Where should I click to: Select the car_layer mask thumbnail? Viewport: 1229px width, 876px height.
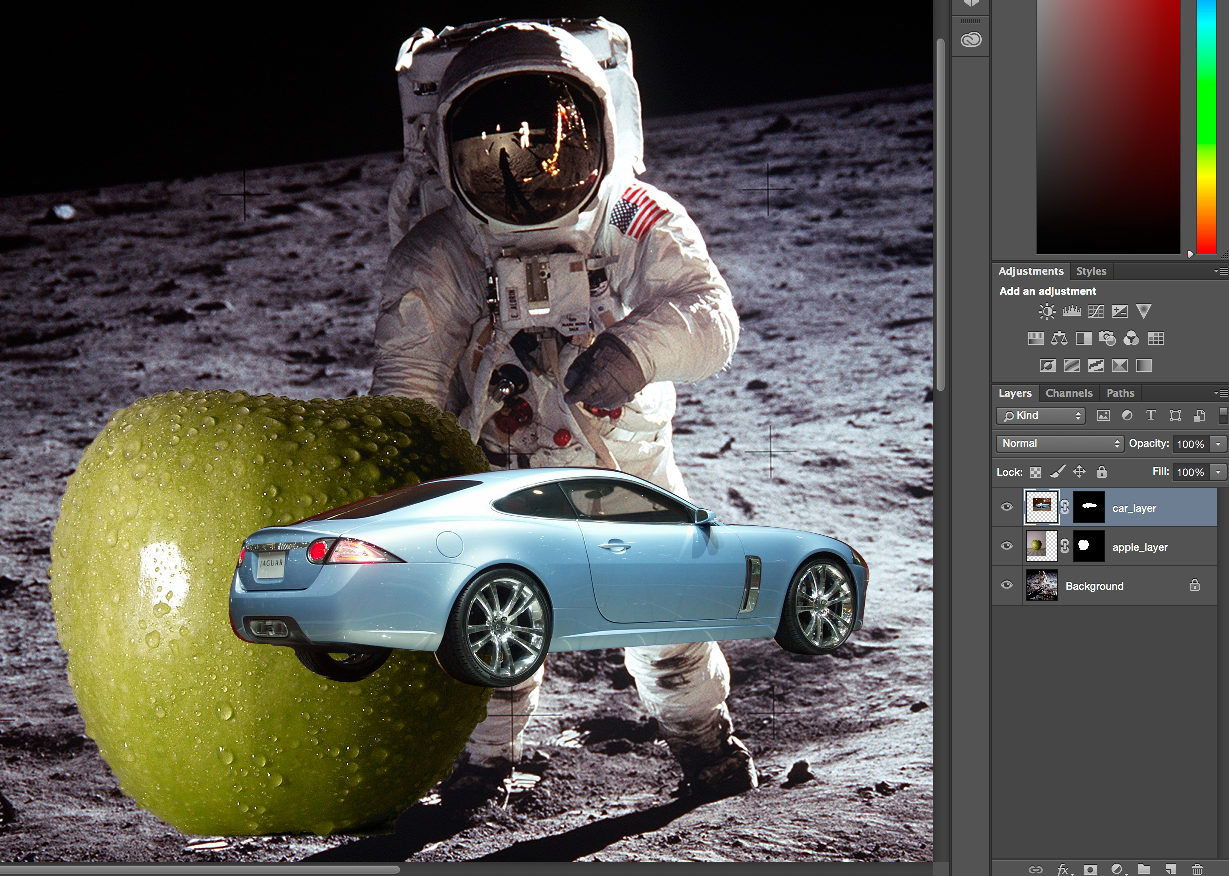(x=1089, y=508)
